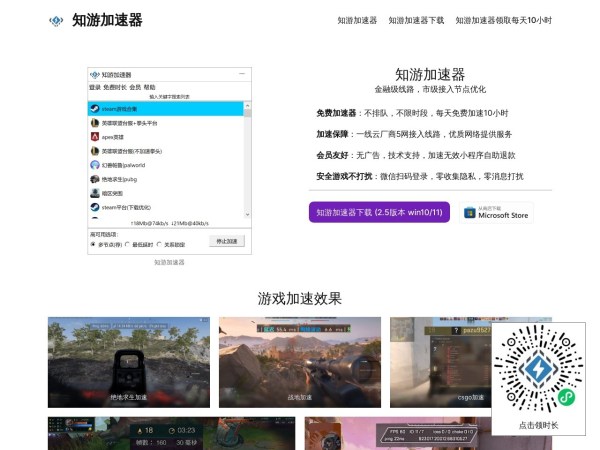Image resolution: width=600 pixels, height=450 pixels.
Task: Click the 金融级线路，市级接入节点优化 subtitle
Action: coord(430,90)
